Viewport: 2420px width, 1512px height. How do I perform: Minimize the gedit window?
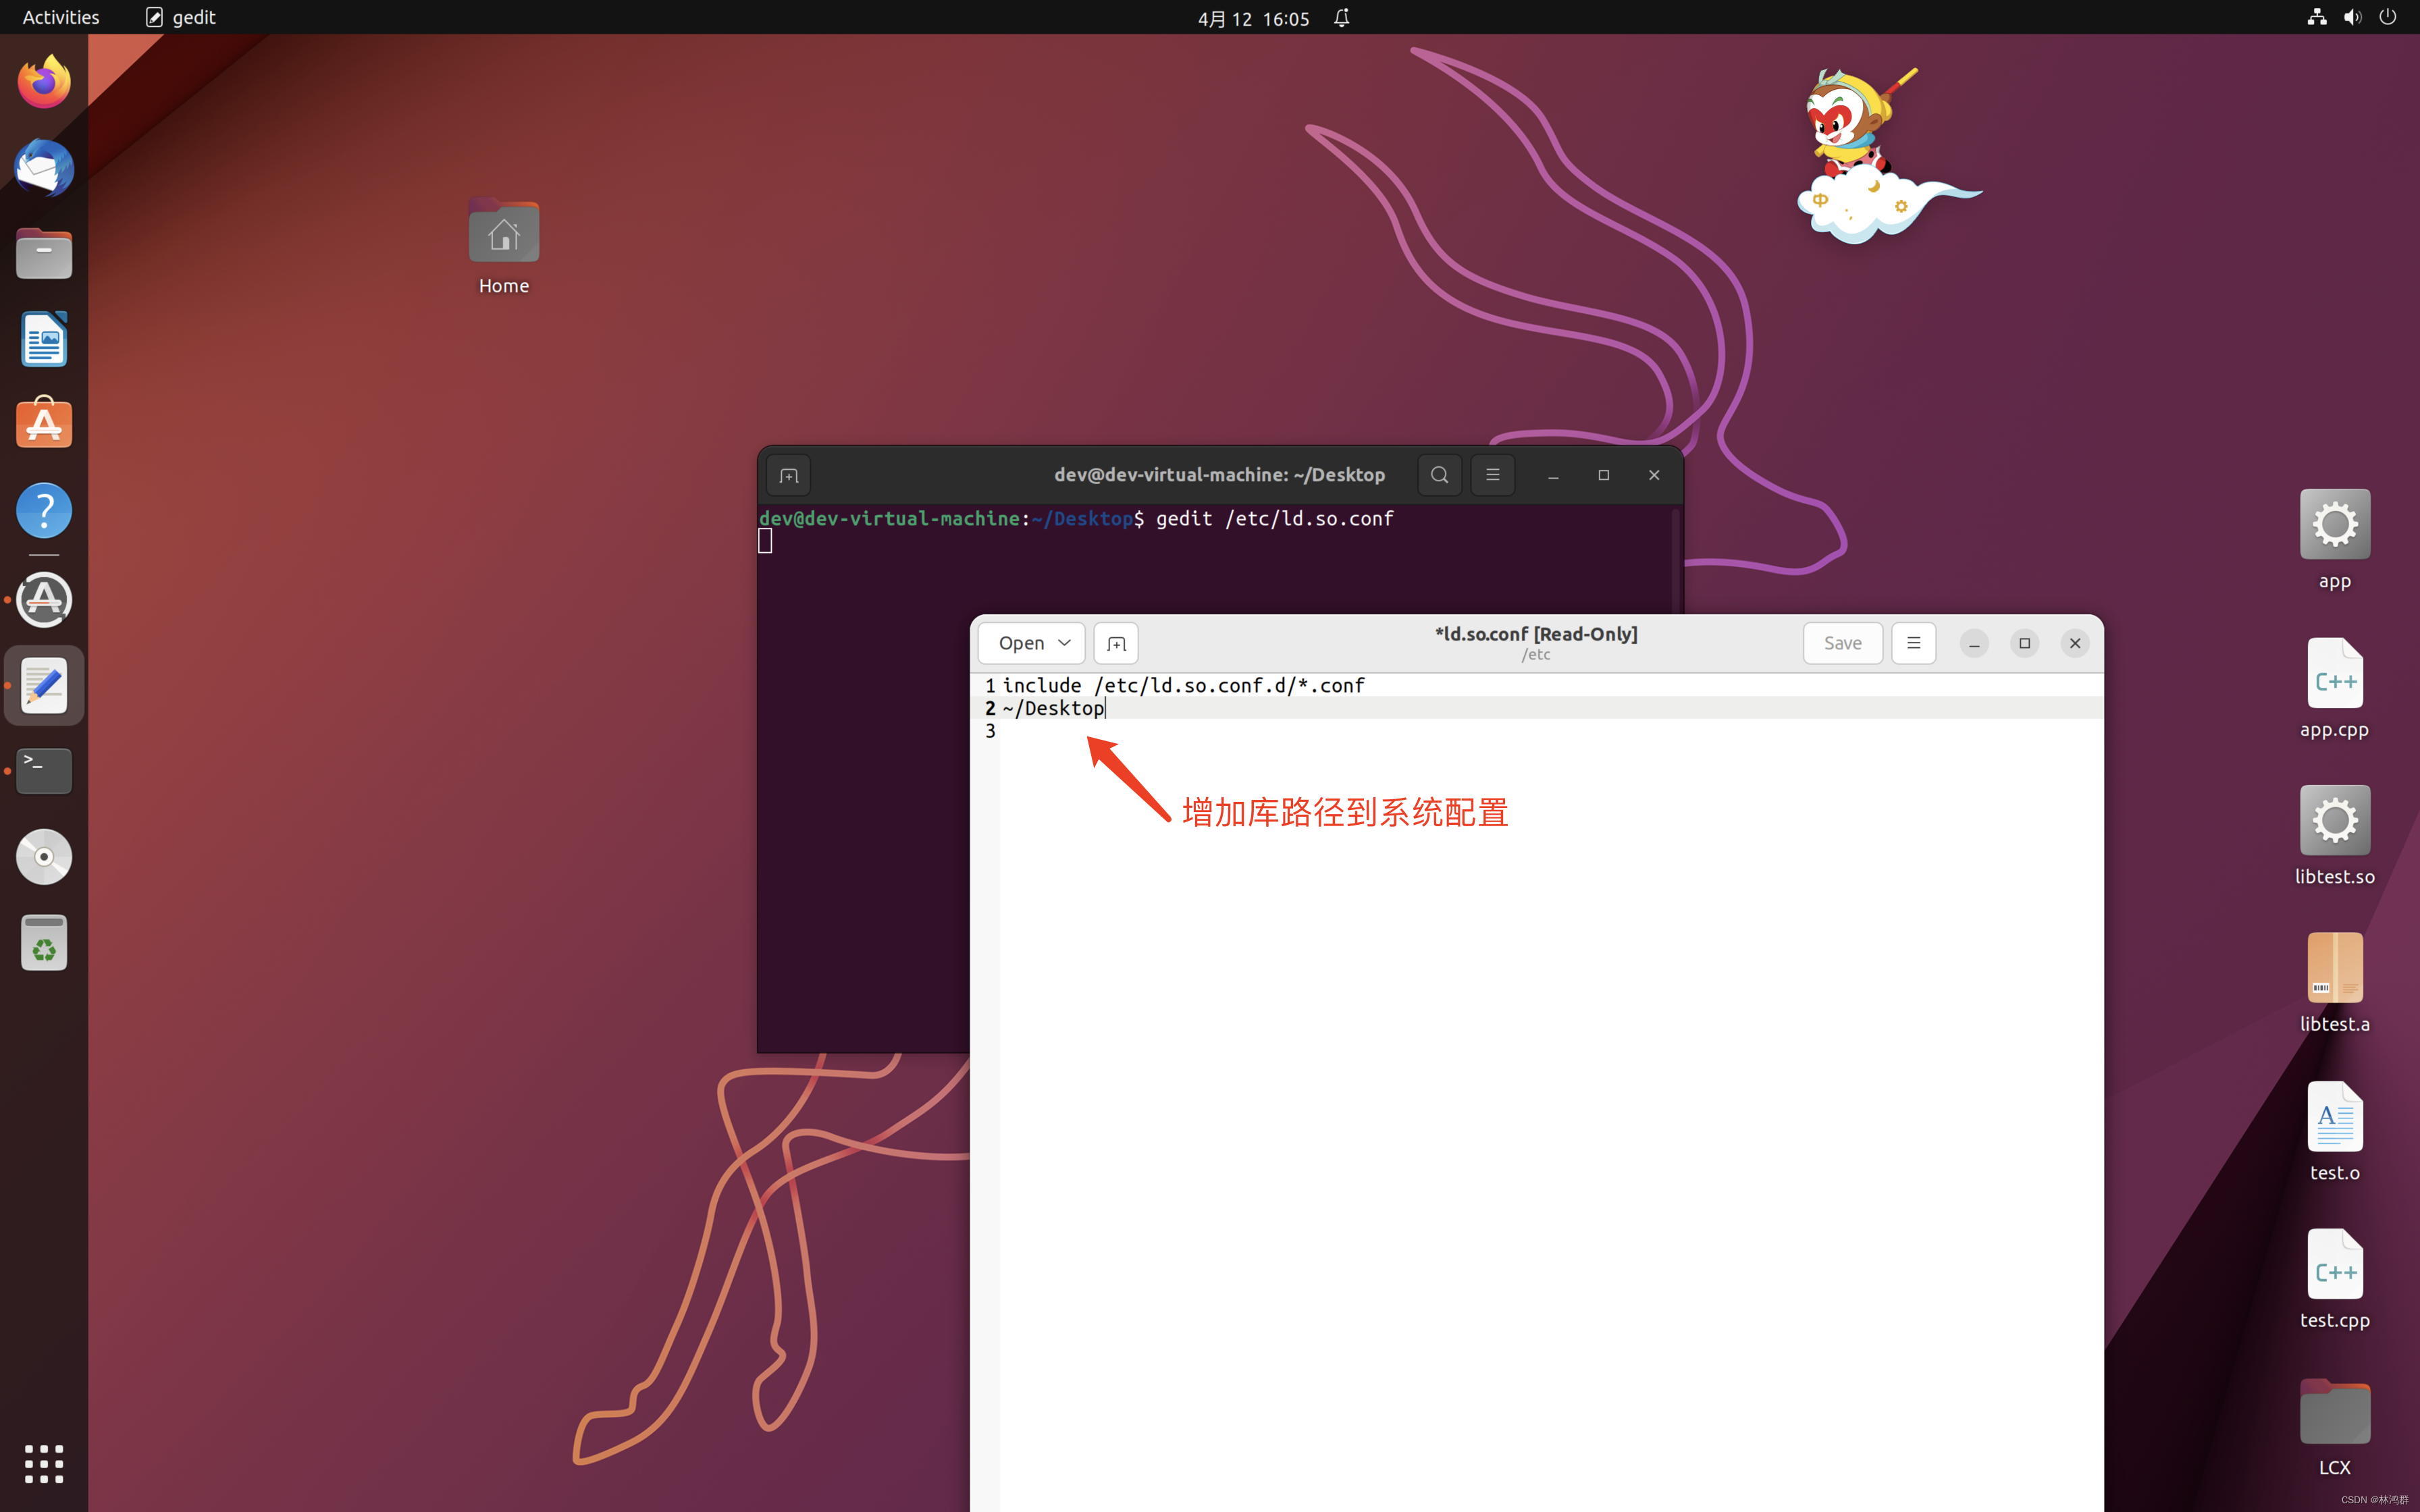coord(1974,643)
